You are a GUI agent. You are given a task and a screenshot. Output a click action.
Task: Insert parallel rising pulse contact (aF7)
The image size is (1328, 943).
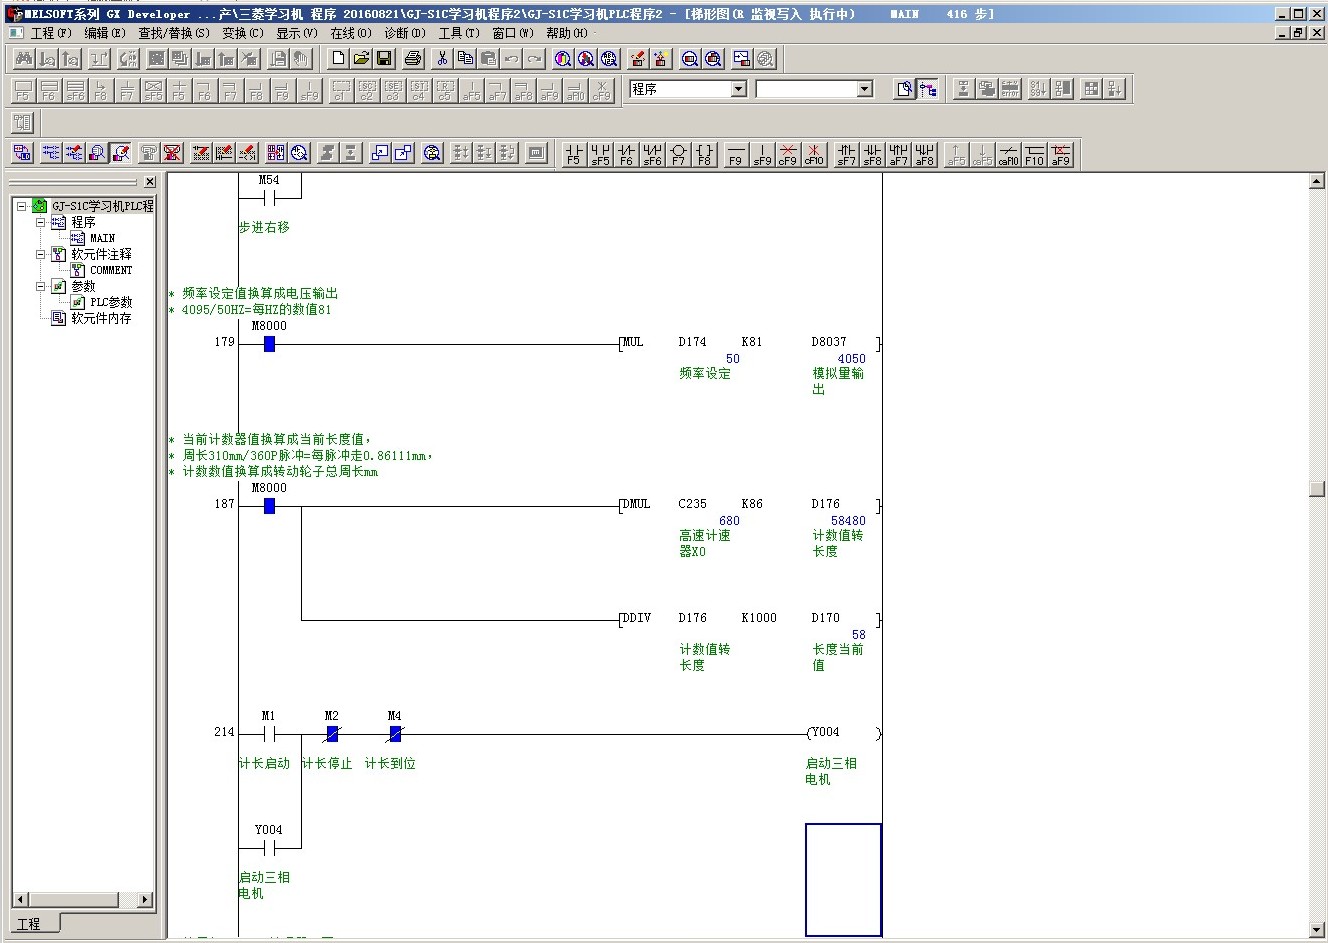click(x=899, y=153)
